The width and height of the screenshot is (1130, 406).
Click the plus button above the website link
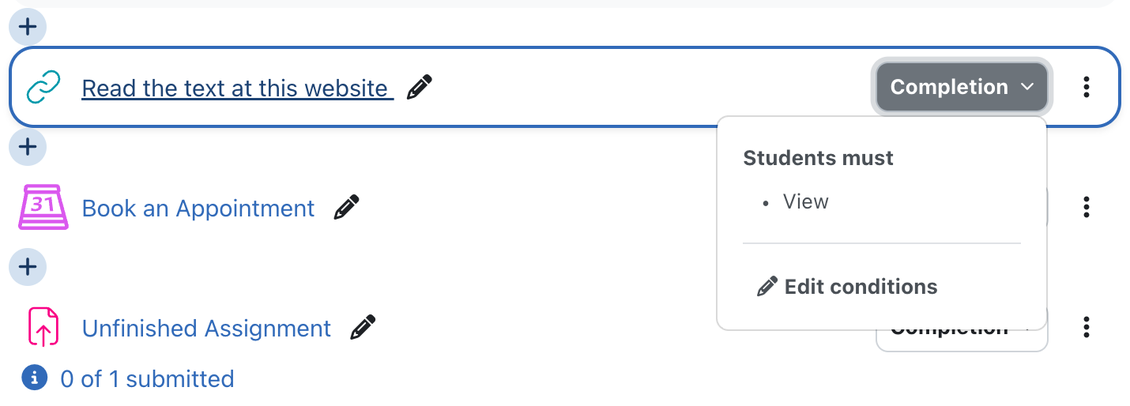click(x=28, y=27)
